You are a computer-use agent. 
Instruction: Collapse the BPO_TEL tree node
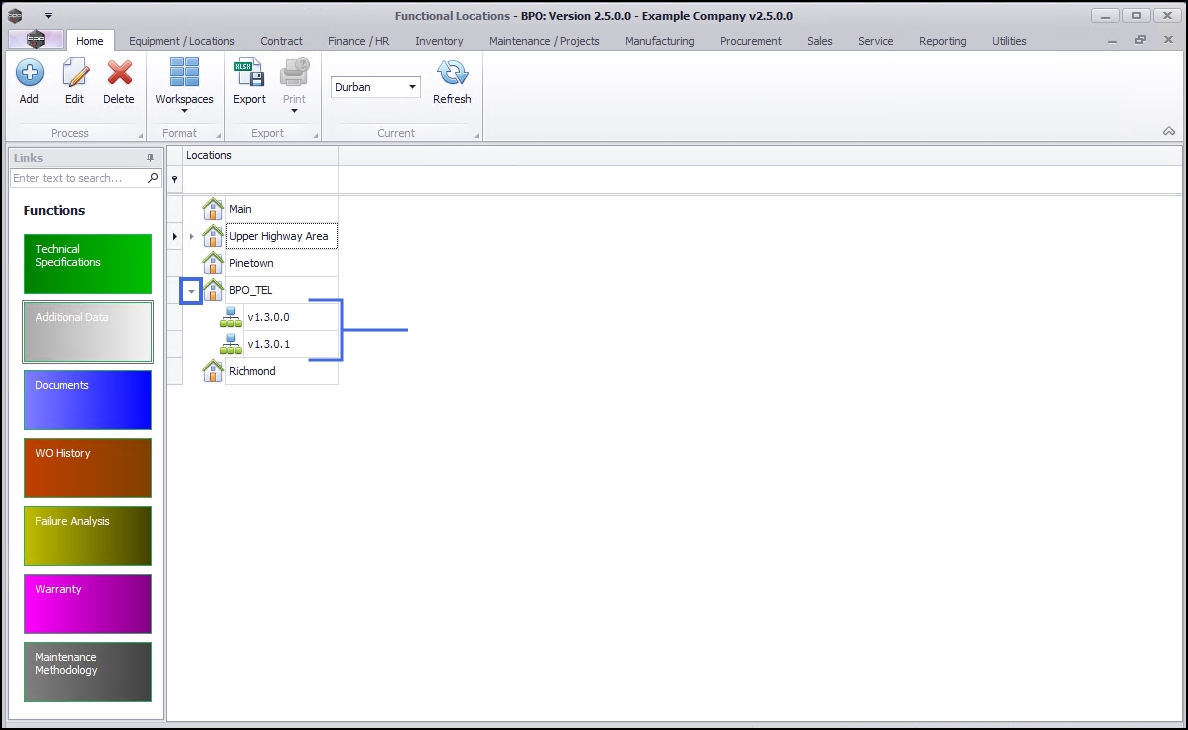(191, 291)
